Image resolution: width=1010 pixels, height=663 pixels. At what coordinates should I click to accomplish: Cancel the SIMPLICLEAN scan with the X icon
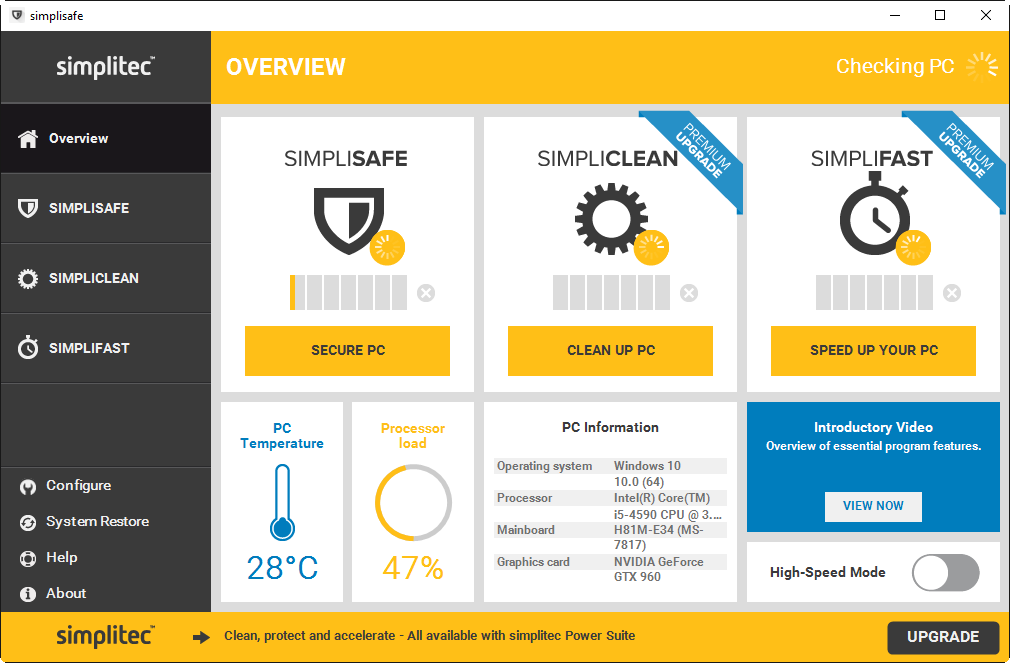[x=689, y=293]
